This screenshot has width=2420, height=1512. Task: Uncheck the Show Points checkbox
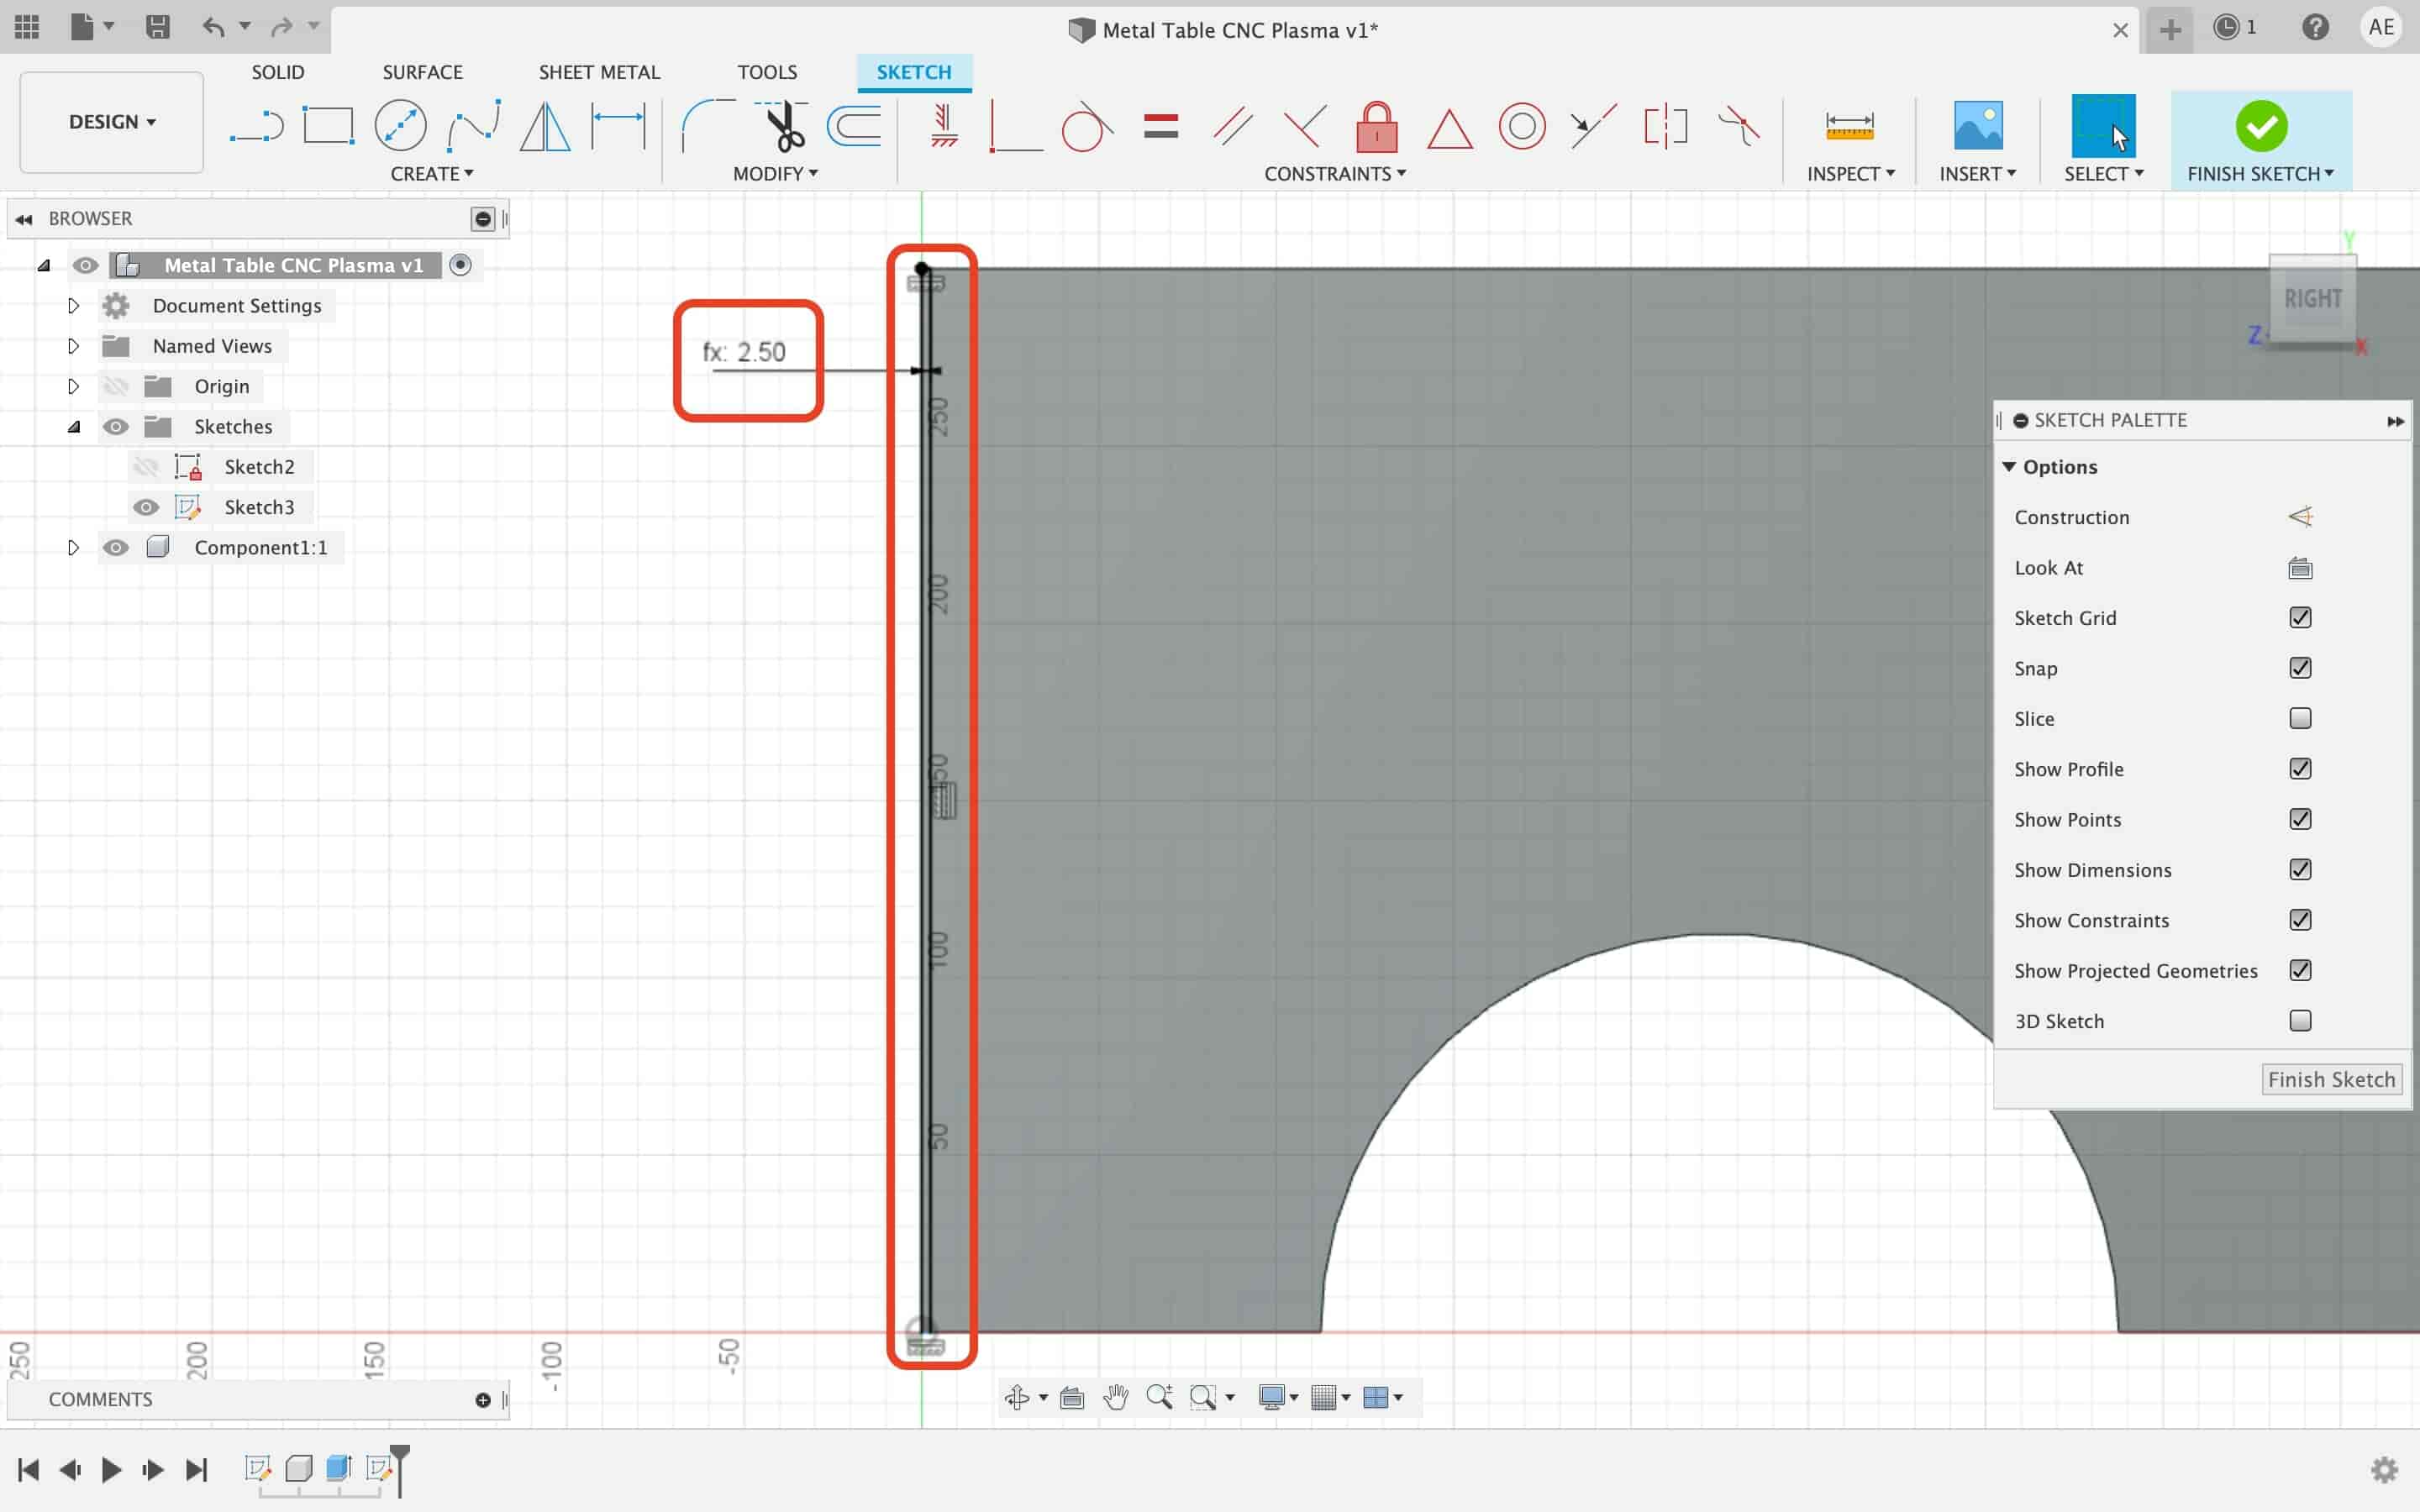[x=2300, y=819]
